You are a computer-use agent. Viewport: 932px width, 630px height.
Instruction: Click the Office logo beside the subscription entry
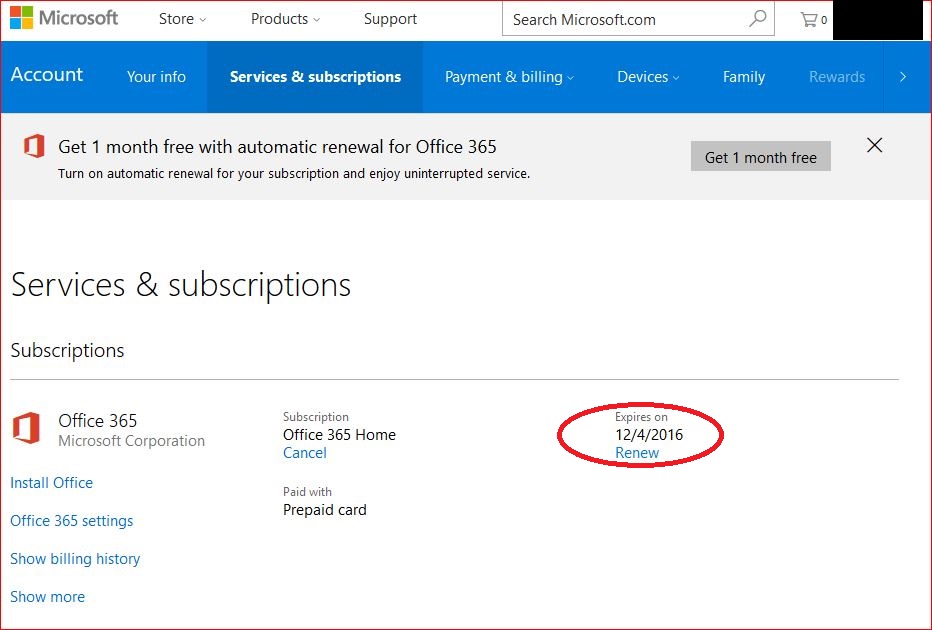tap(31, 427)
